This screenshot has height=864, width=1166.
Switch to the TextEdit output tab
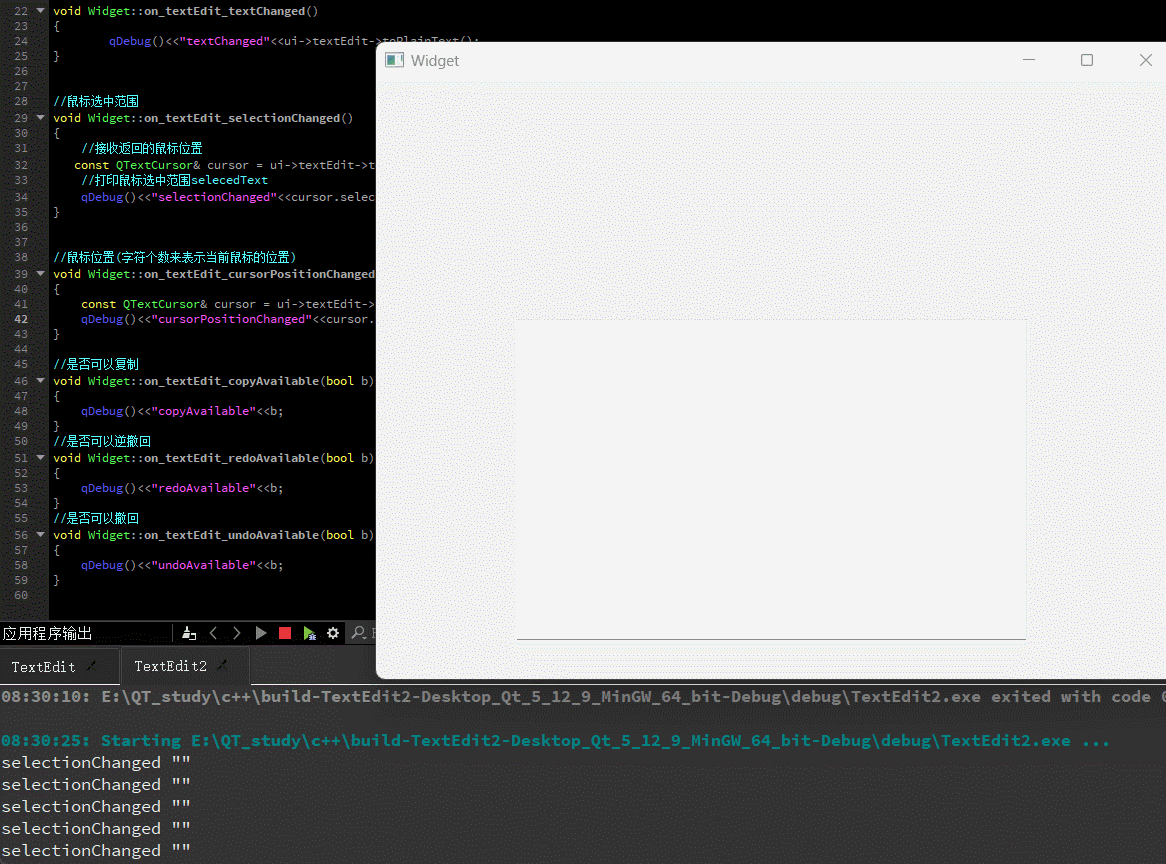point(43,667)
